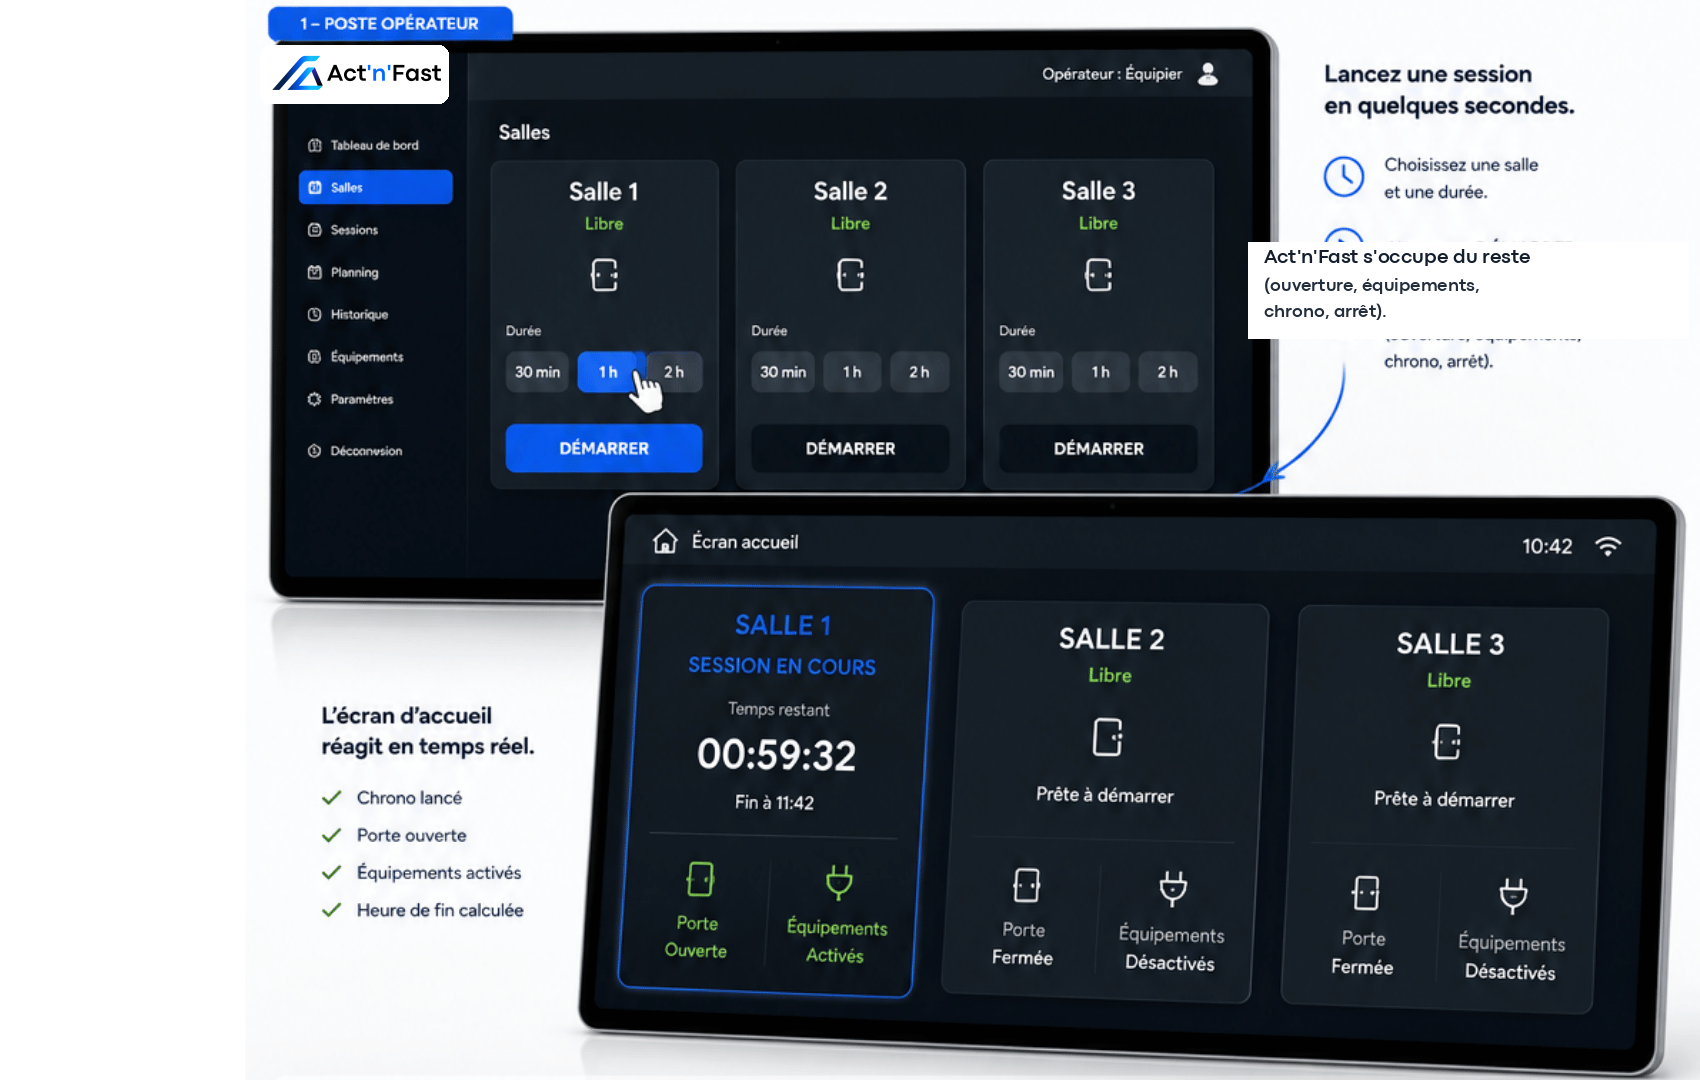The width and height of the screenshot is (1700, 1080).
Task: Choose 1 h duration for Salle 2
Action: pyautogui.click(x=852, y=372)
